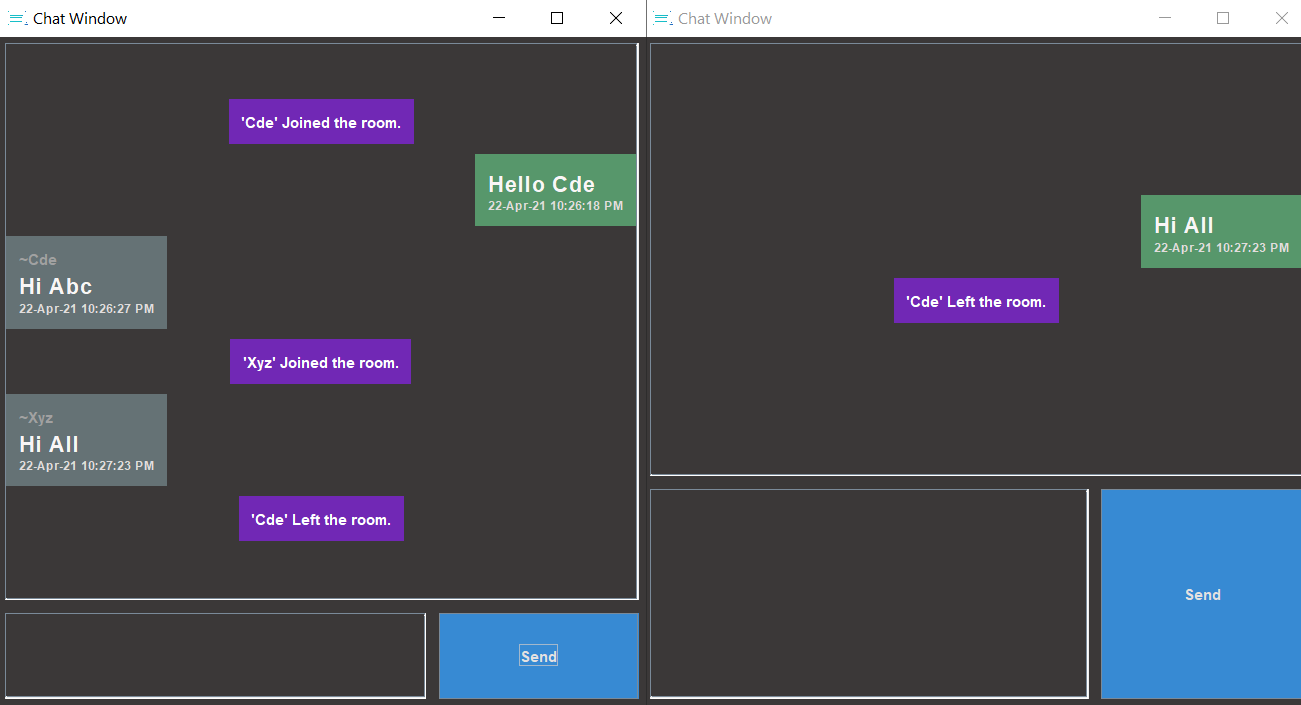Click the Chat Window app icon on left window
The height and width of the screenshot is (705, 1301).
(16, 17)
